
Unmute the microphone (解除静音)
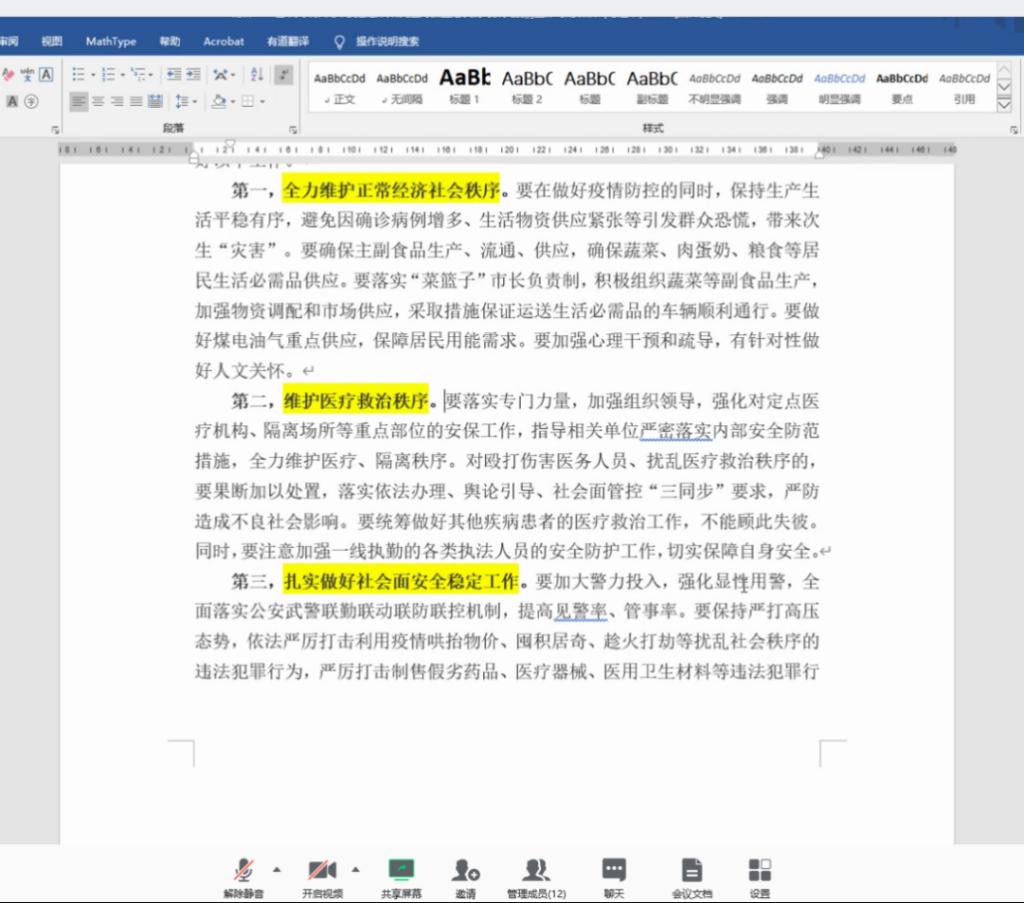[x=243, y=876]
